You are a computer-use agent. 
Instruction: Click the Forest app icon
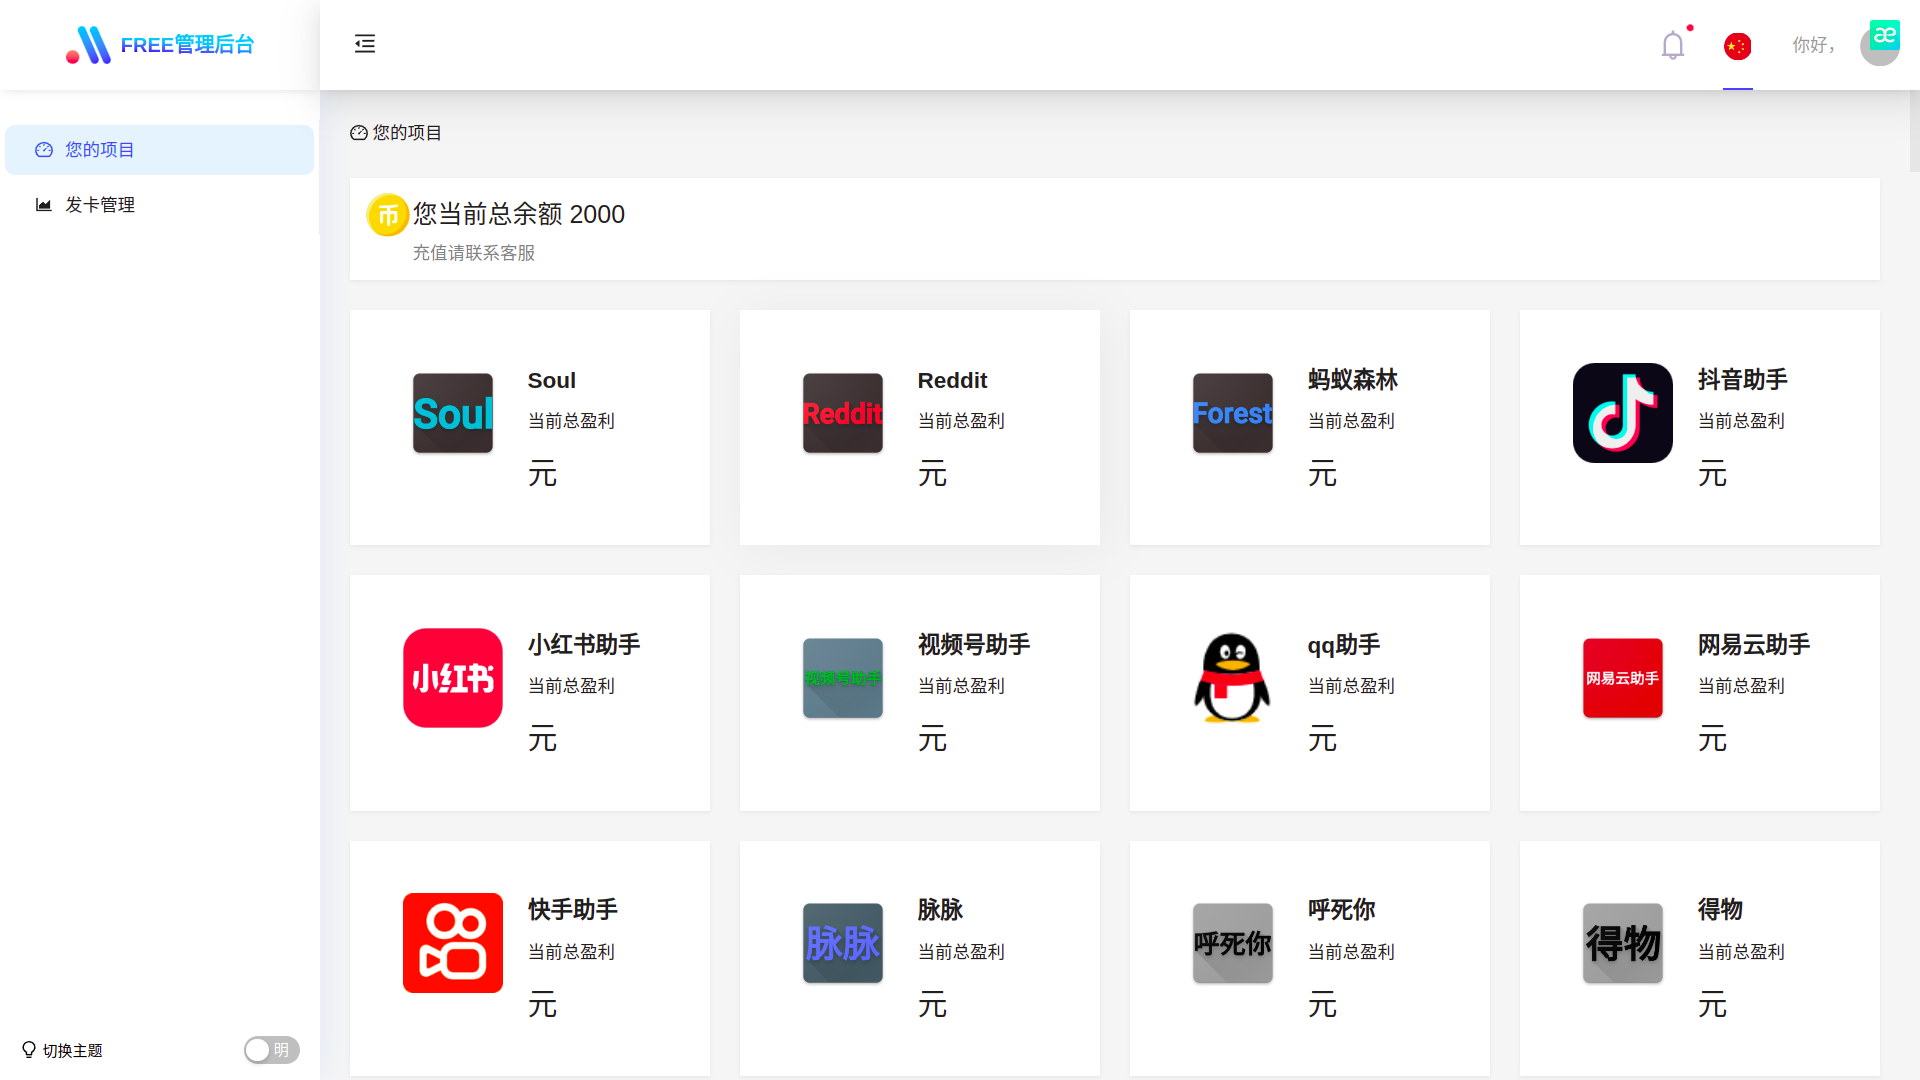click(1233, 413)
